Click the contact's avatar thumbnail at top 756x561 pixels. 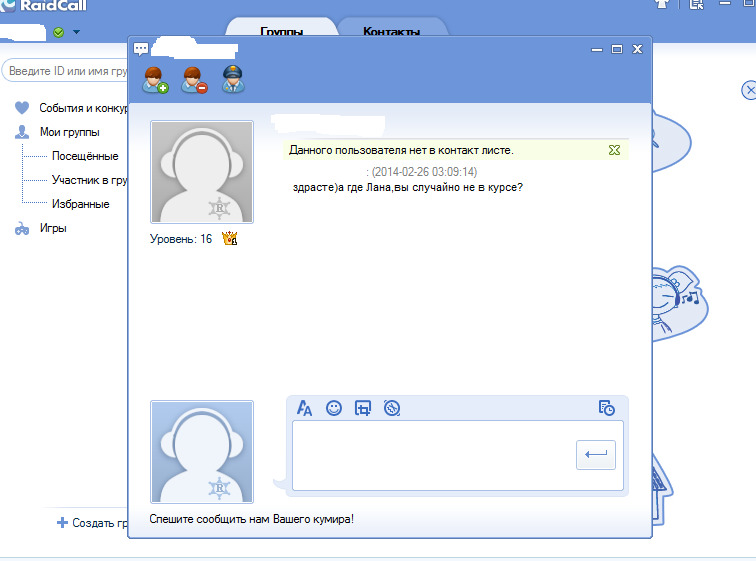tap(202, 172)
